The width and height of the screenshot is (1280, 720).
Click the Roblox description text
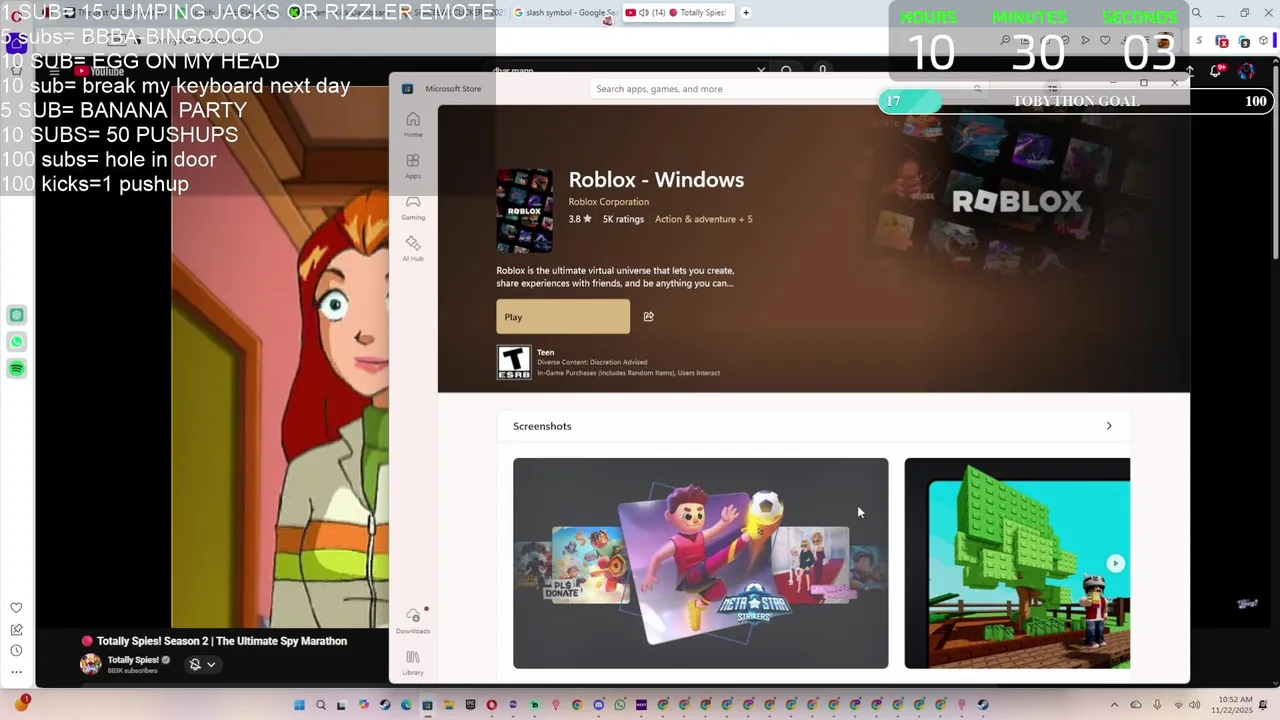tap(615, 277)
